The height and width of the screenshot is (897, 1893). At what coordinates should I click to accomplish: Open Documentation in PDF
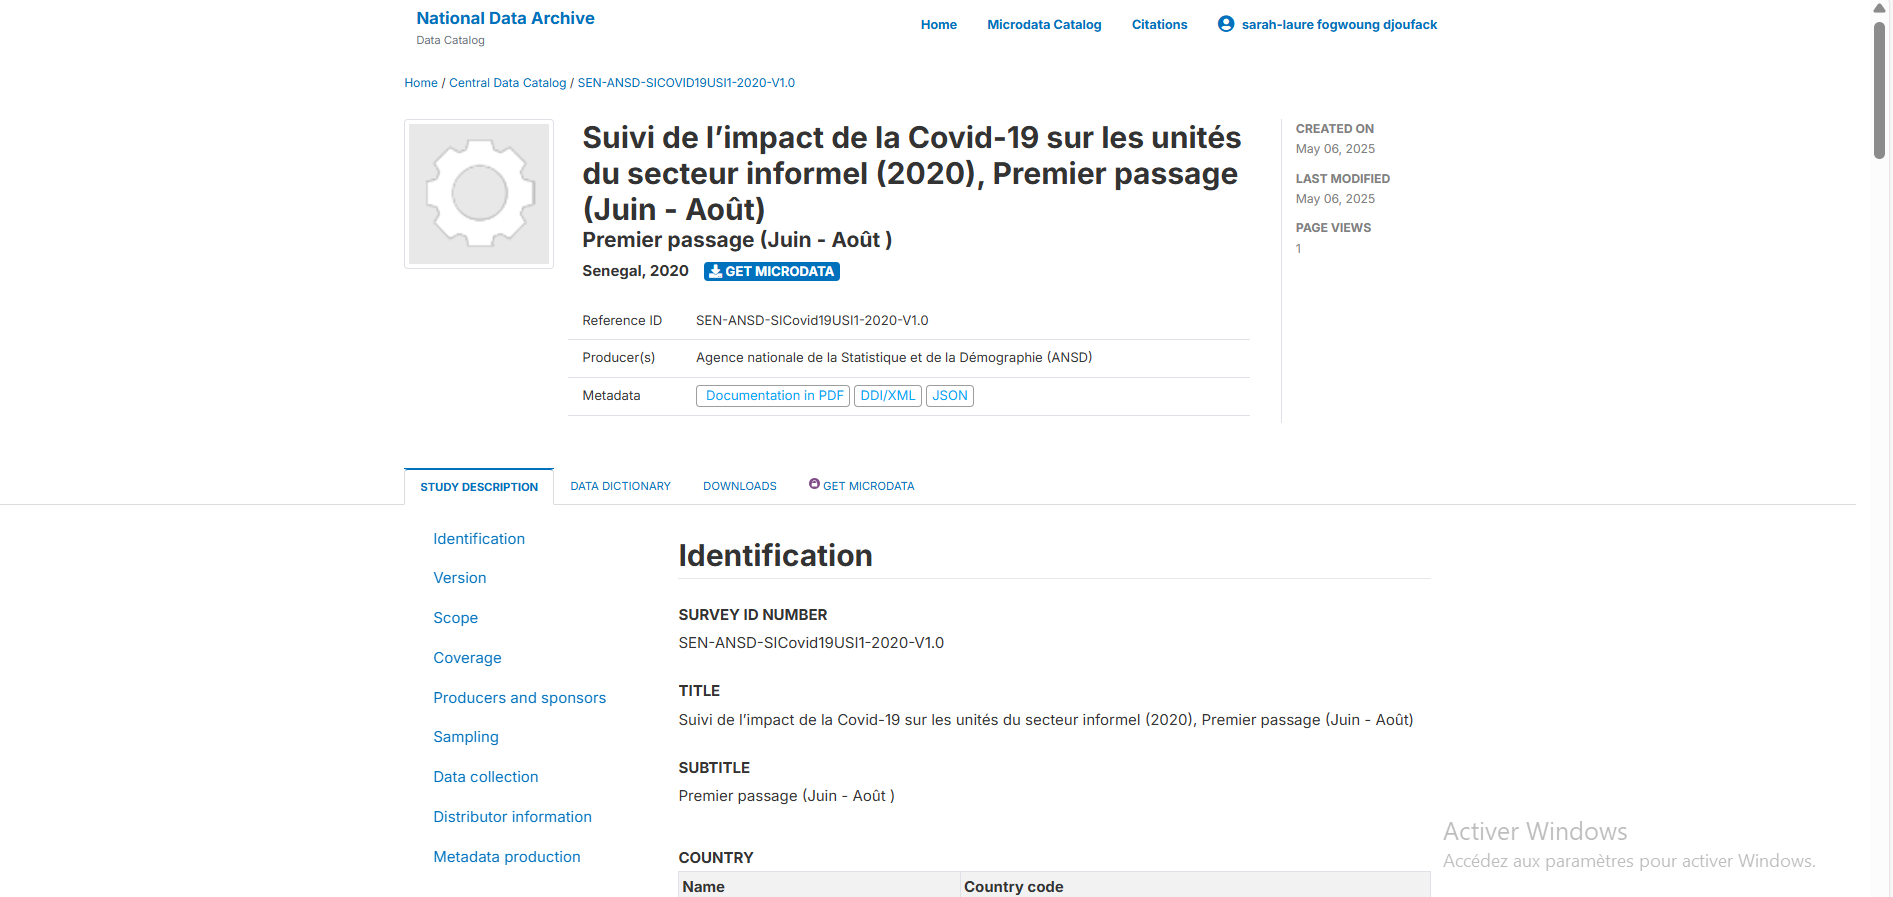(773, 396)
